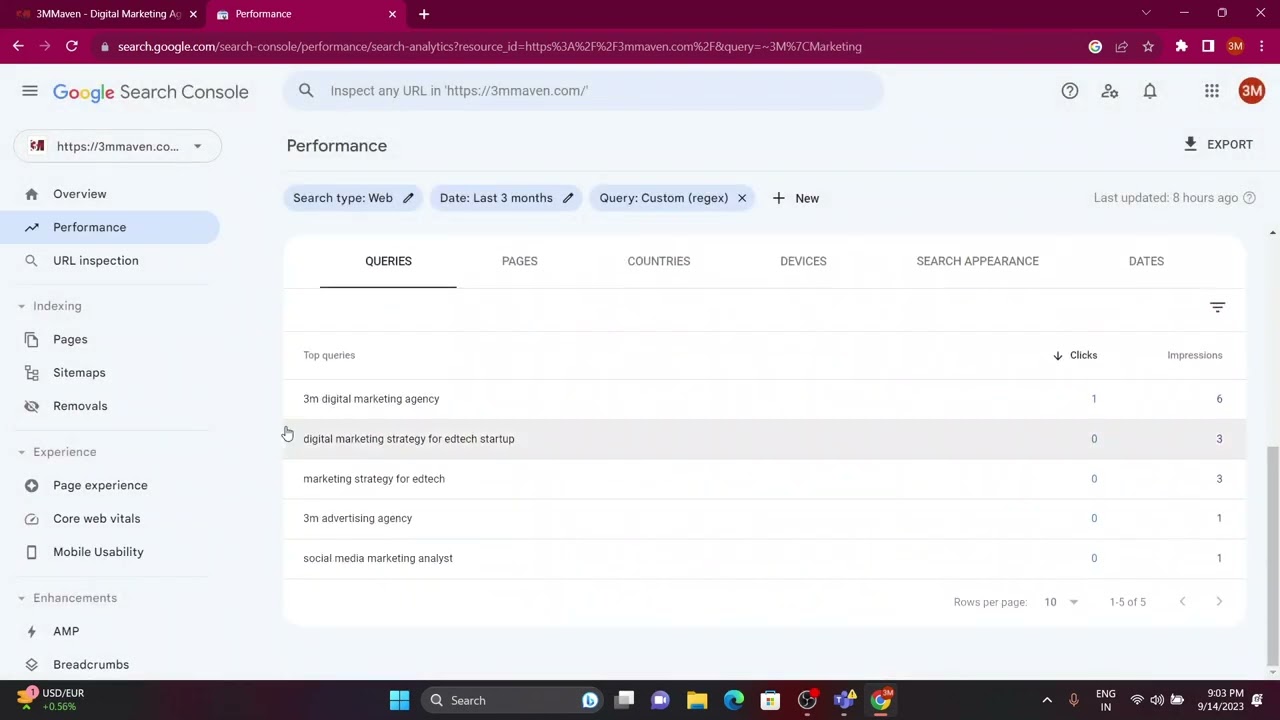
Task: Sort the table by Impressions column
Action: [x=1195, y=355]
